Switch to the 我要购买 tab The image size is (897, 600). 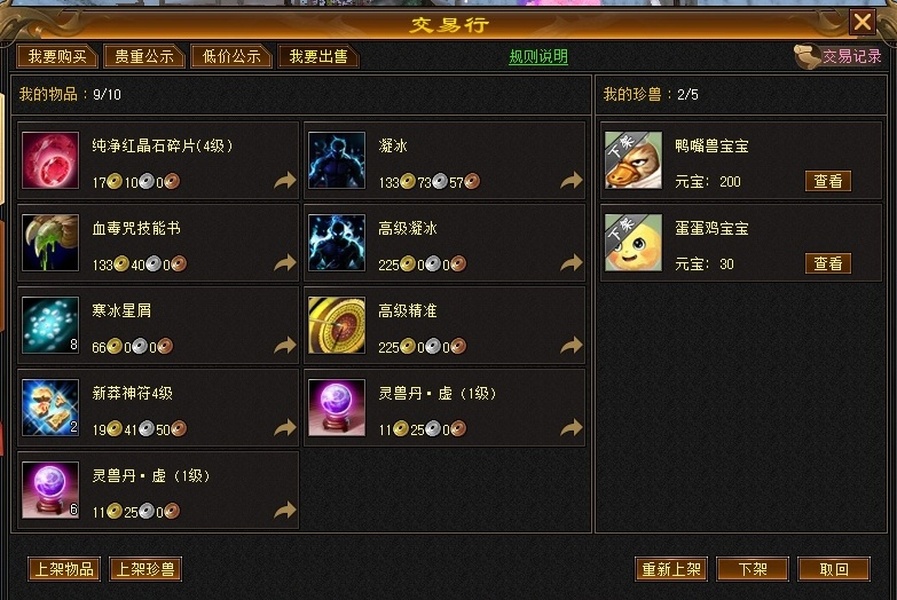click(57, 57)
